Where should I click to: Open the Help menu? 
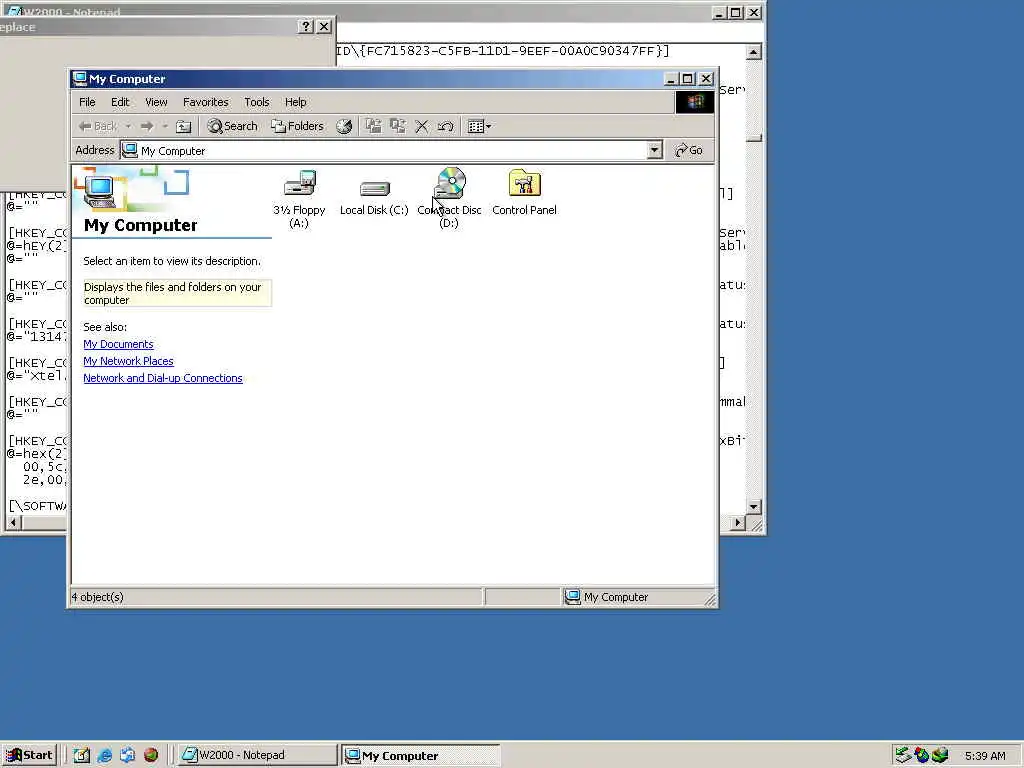click(295, 102)
